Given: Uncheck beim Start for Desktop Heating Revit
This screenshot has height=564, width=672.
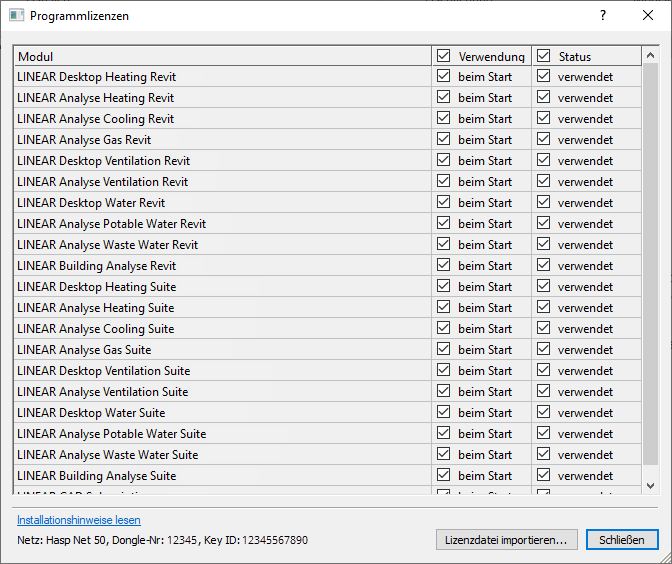Looking at the screenshot, I should click(444, 76).
